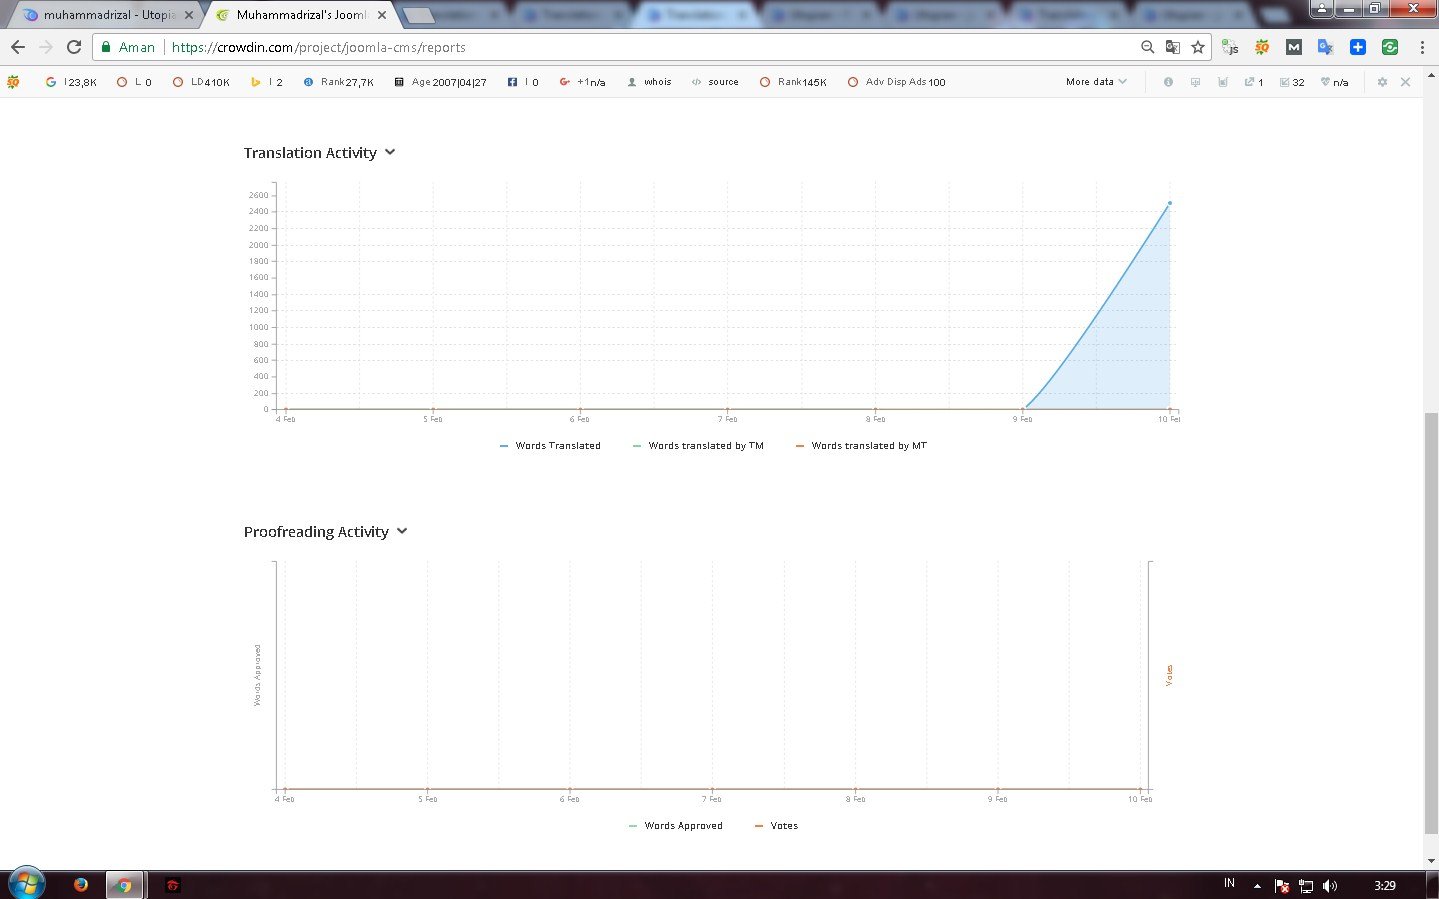Screen dimensions: 1439x899
Task: Click the 10 Feb data point on translation chart
Action: (x=1170, y=203)
